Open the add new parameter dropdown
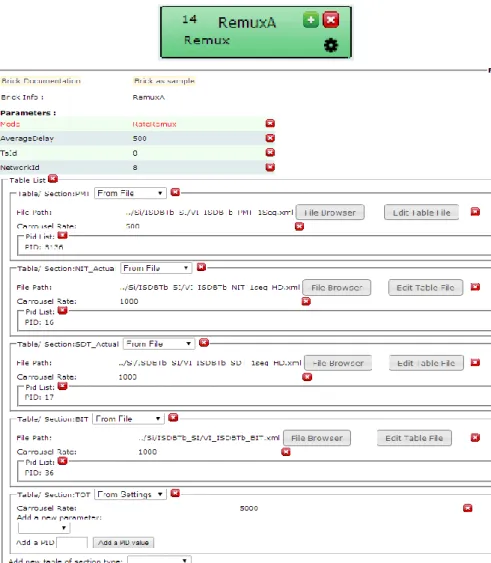Image resolution: width=491 pixels, height=563 pixels. [x=44, y=528]
